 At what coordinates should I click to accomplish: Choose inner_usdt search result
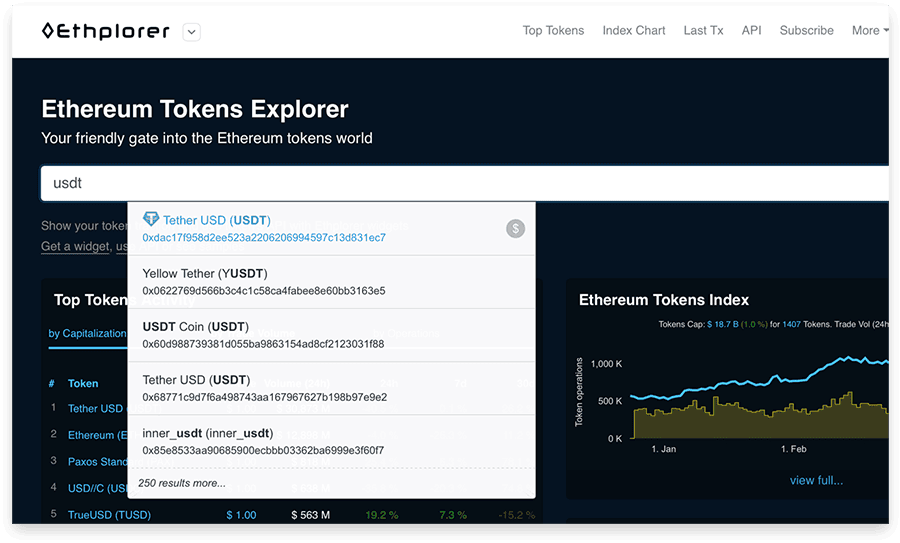(x=331, y=441)
